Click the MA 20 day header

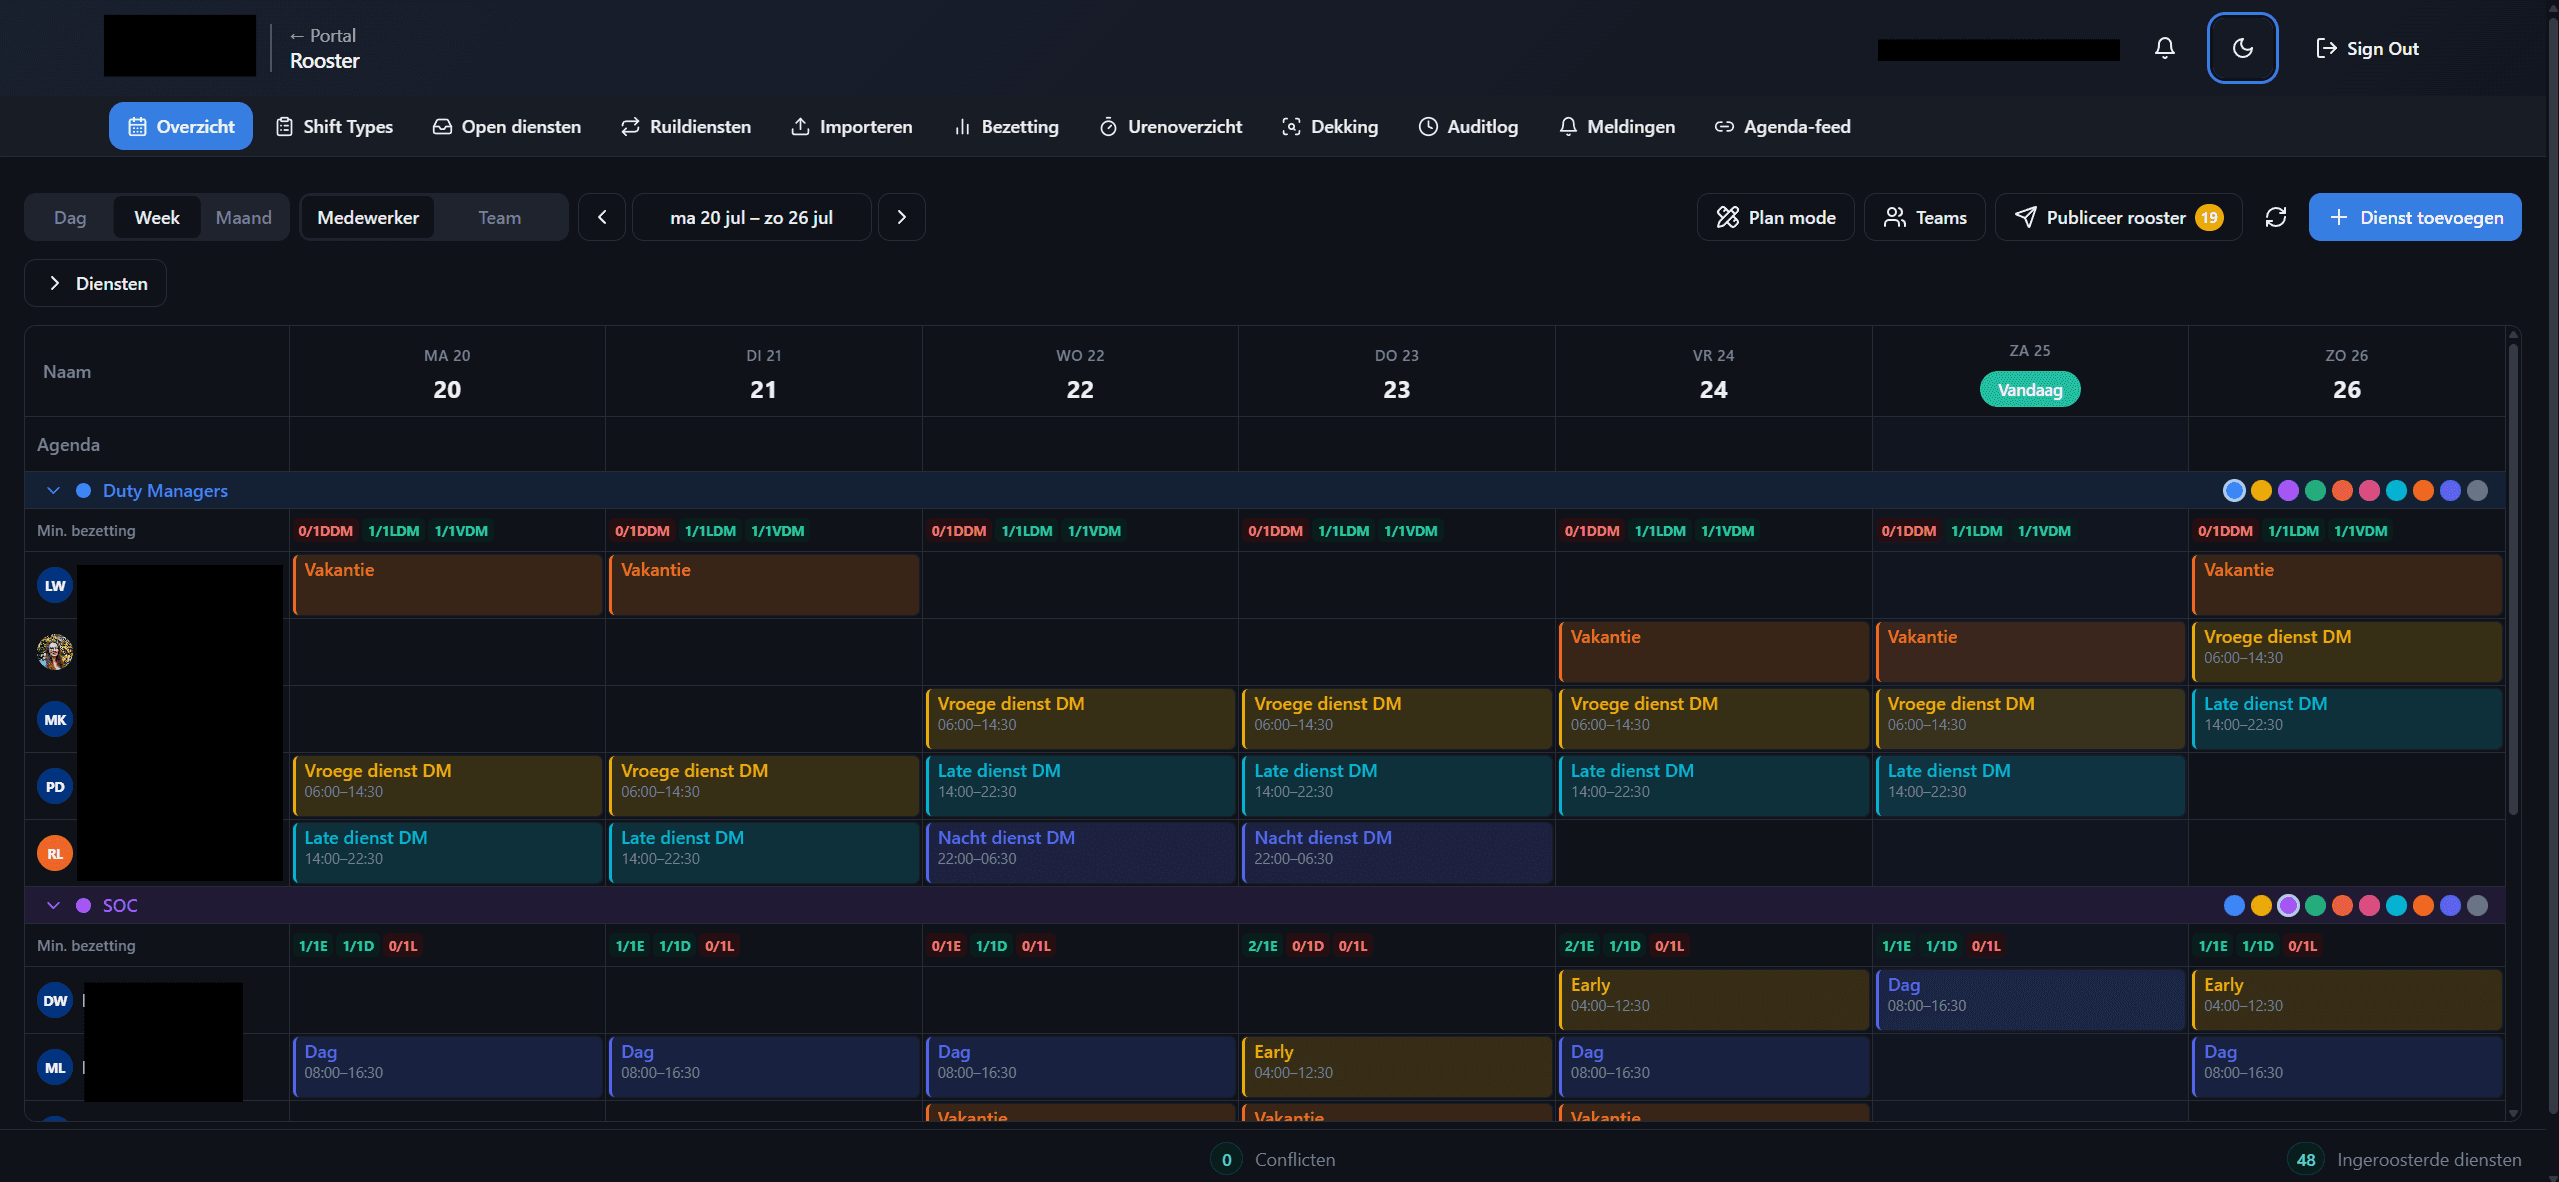coord(447,373)
